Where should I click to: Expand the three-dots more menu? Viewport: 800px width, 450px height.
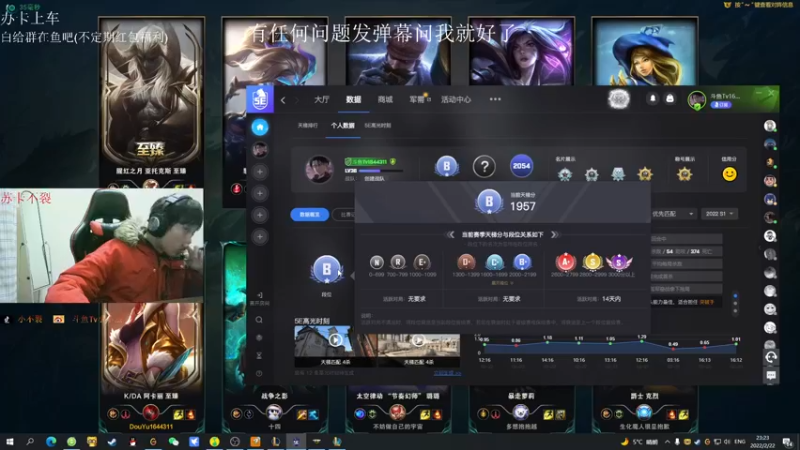(x=495, y=99)
